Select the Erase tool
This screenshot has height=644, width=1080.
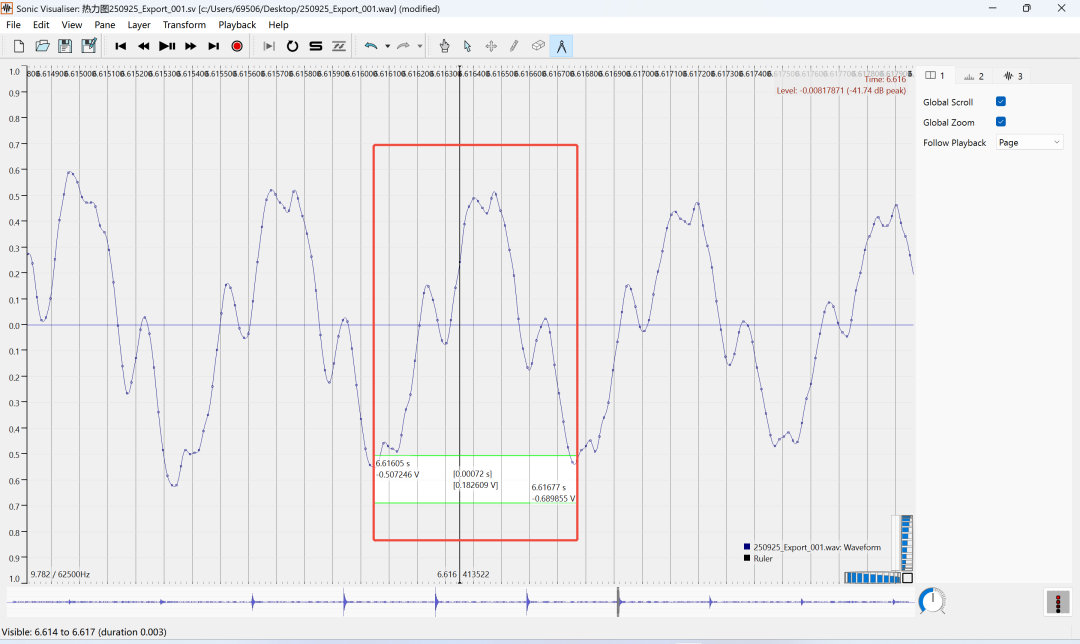tap(538, 46)
